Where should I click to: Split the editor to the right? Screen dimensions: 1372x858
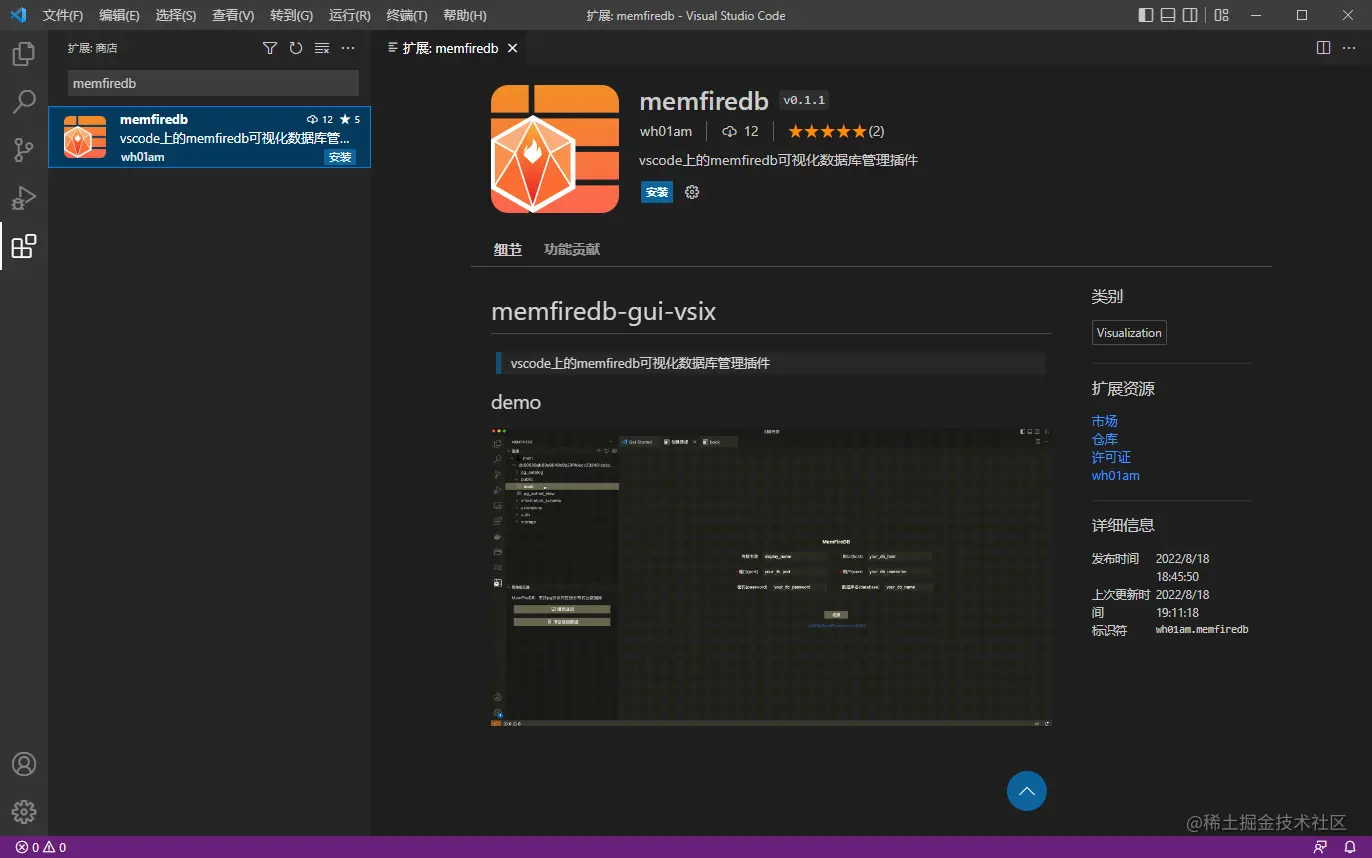point(1323,48)
